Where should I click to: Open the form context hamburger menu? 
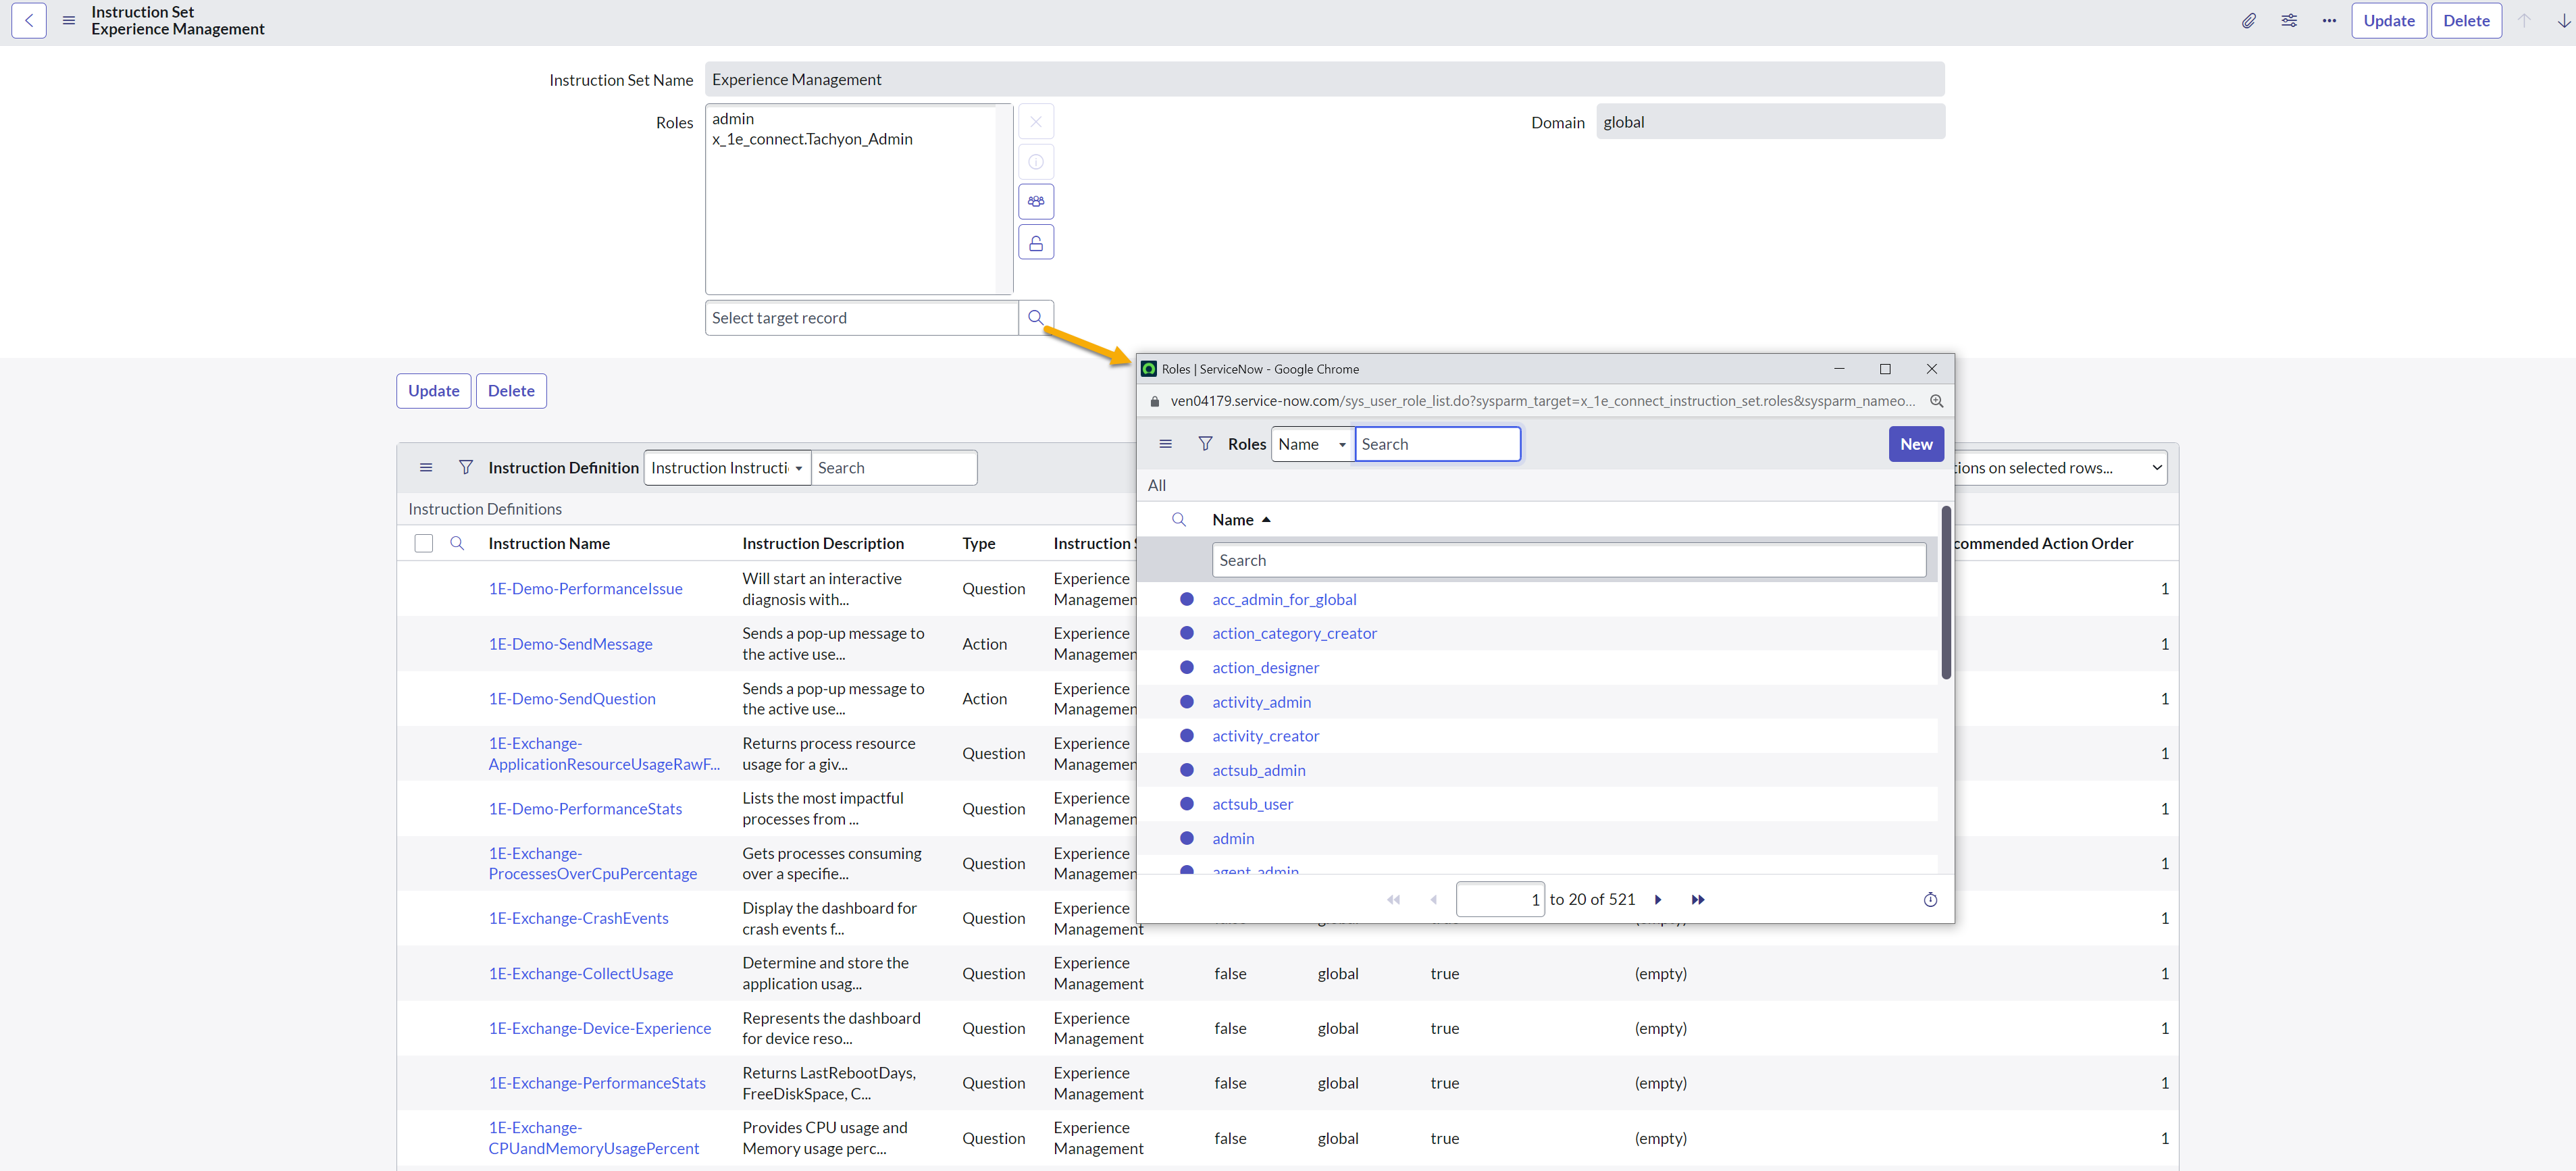[69, 21]
